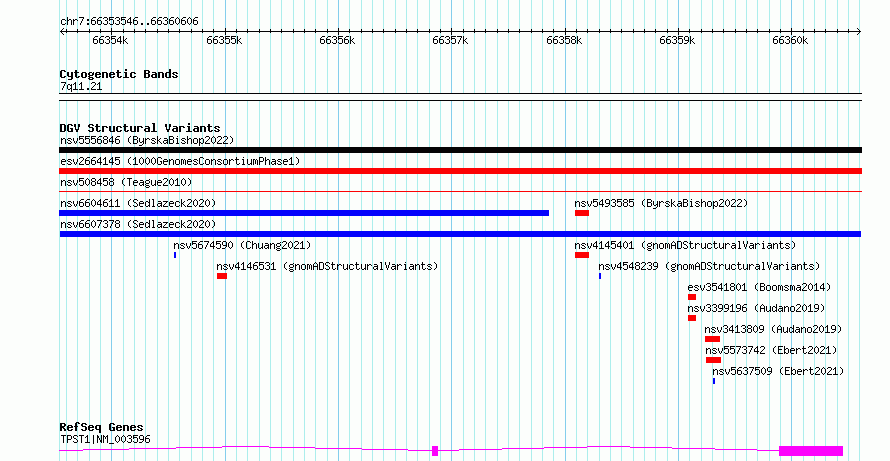This screenshot has height=461, width=890.
Task: Click the 66355k ruler tick label
Action: [224, 40]
